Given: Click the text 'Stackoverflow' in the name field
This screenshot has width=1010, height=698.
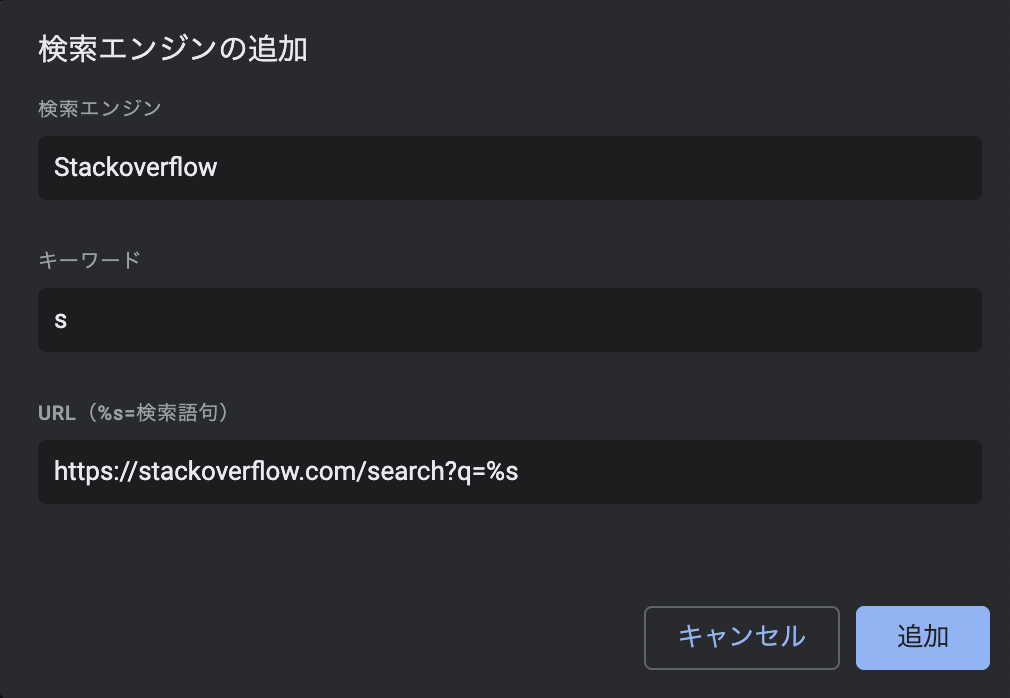Looking at the screenshot, I should [137, 167].
